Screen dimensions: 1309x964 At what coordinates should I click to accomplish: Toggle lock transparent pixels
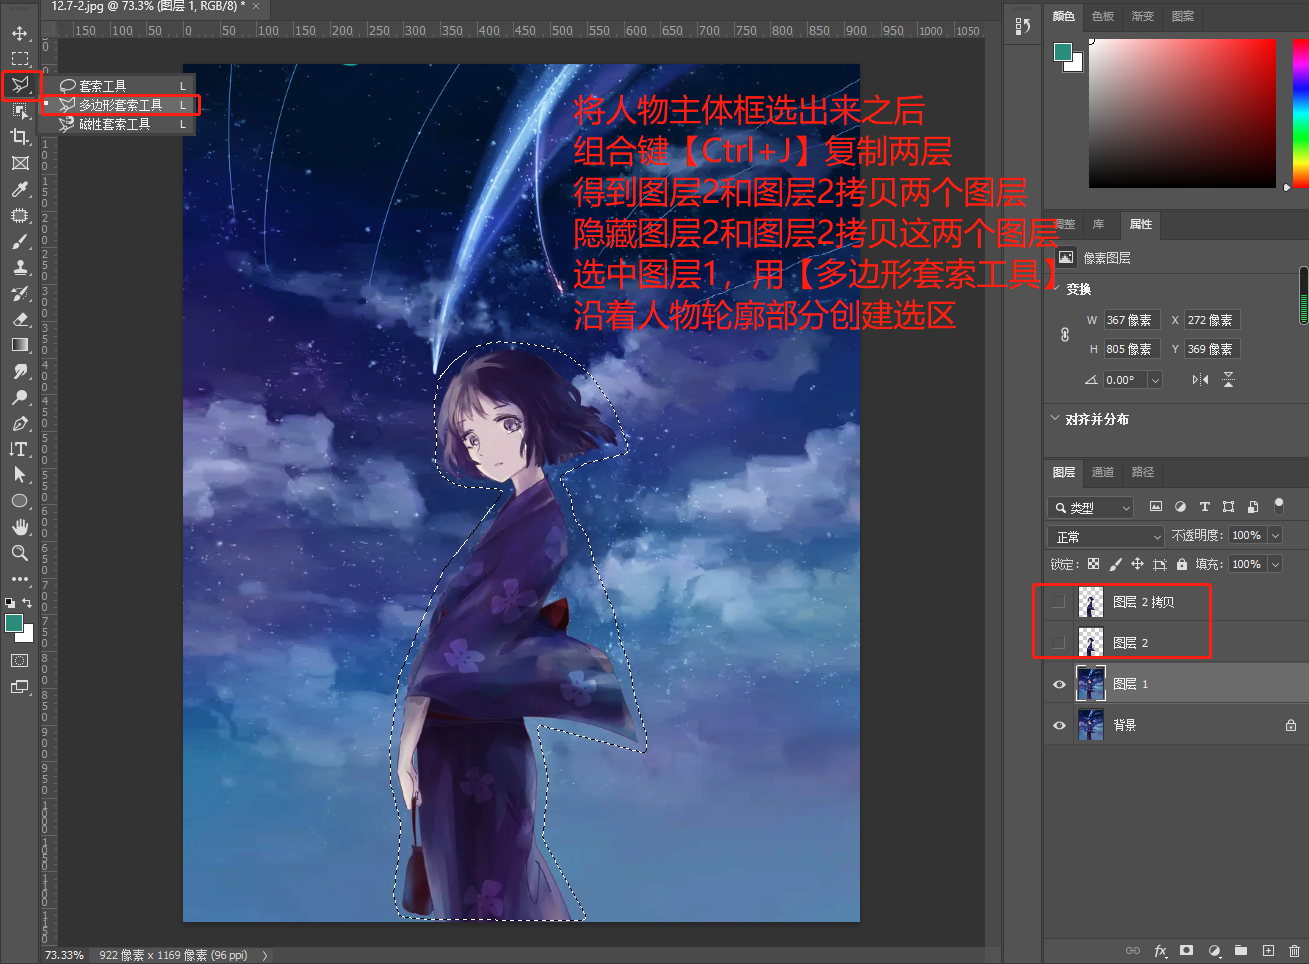pyautogui.click(x=1094, y=564)
